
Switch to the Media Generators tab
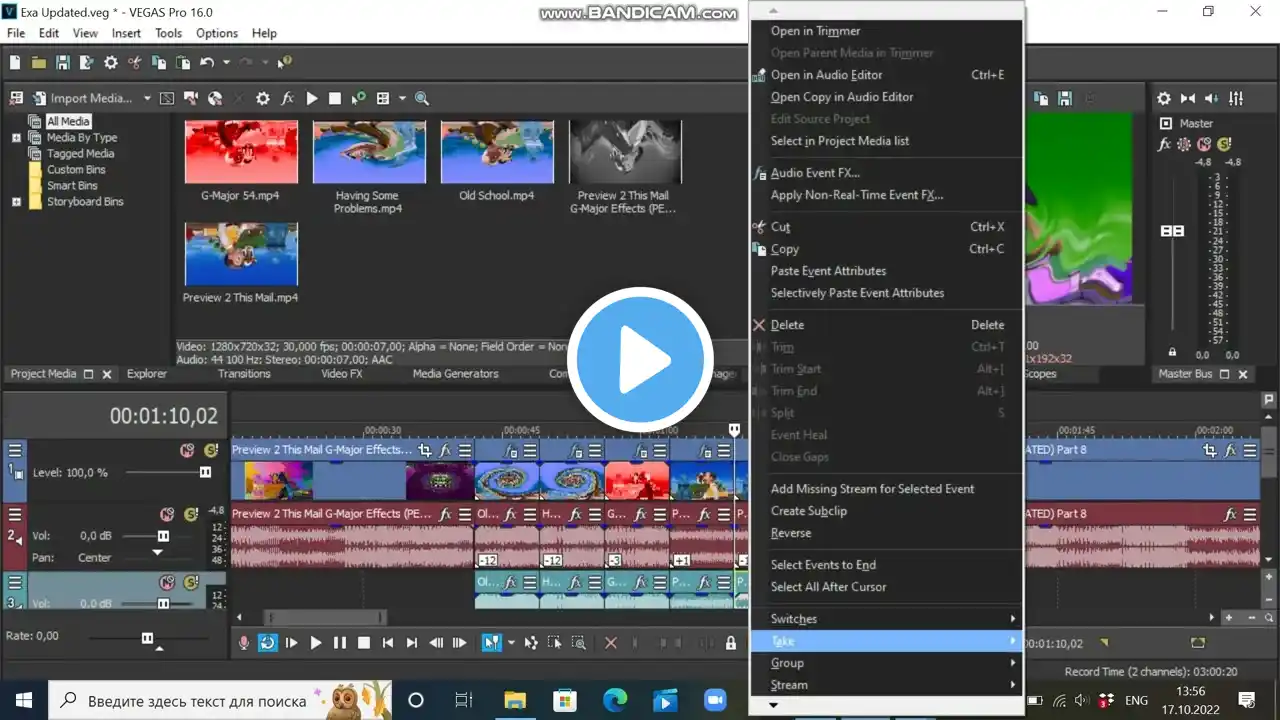click(x=456, y=373)
